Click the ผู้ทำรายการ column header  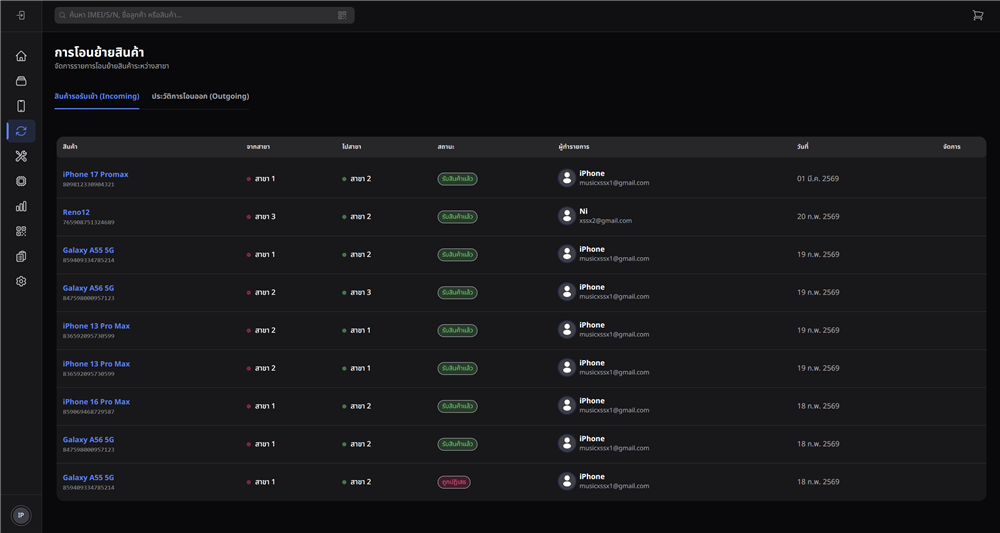(x=573, y=147)
